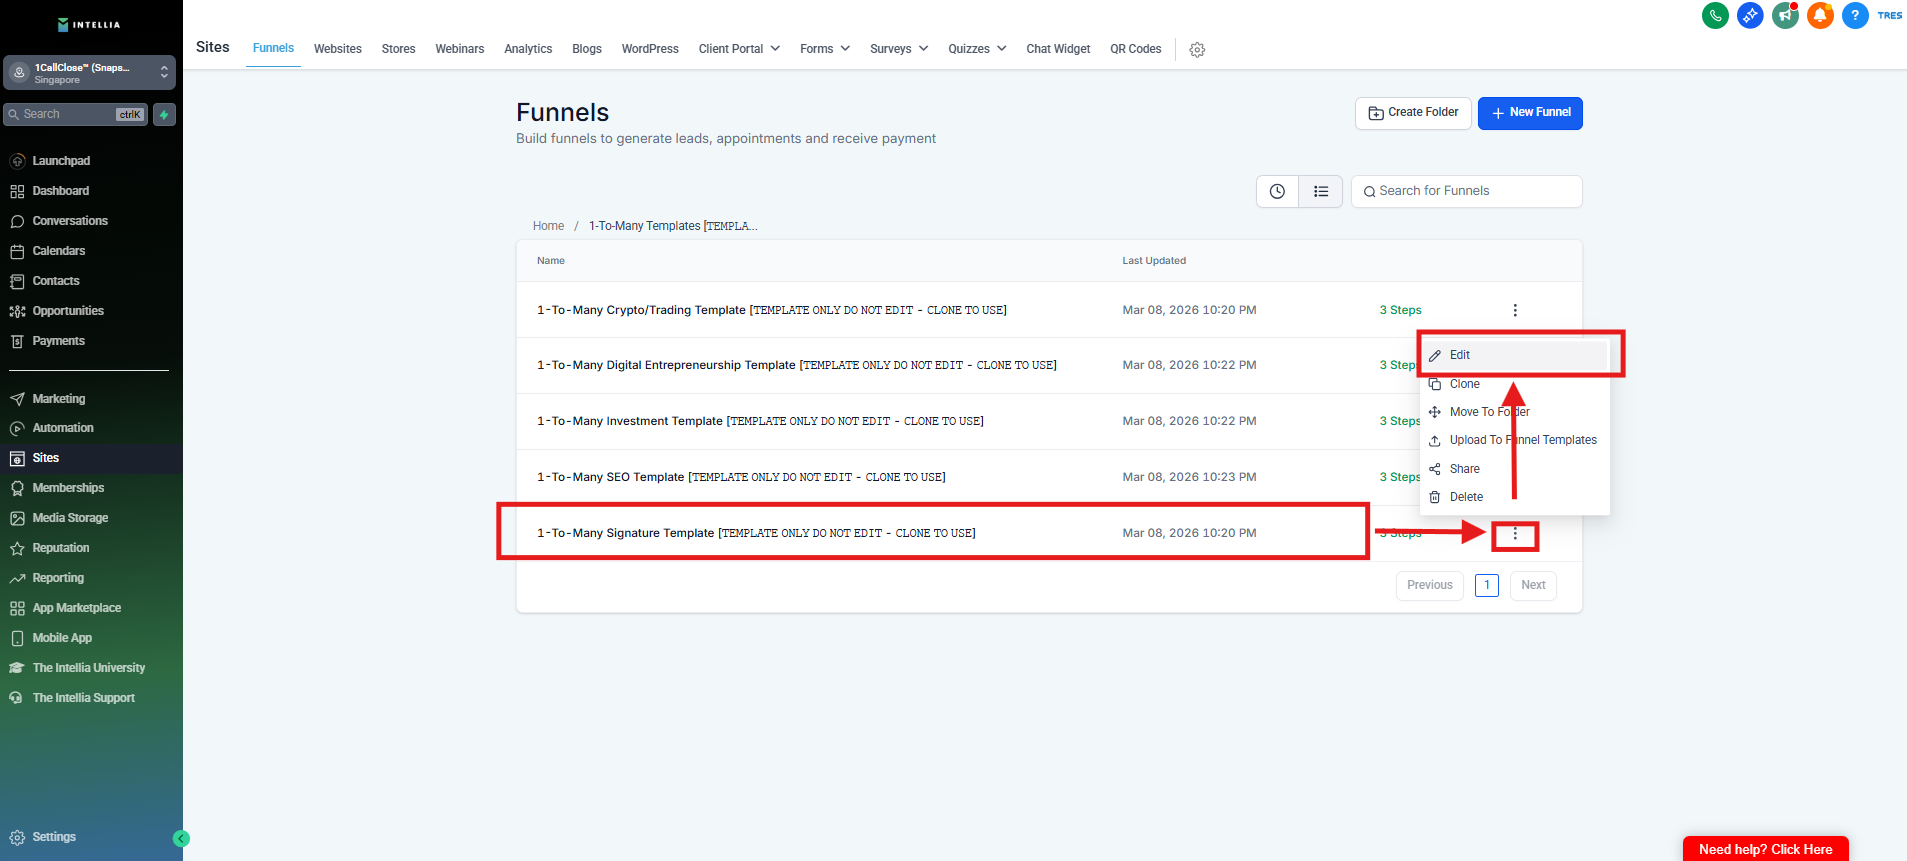The image size is (1907, 861).
Task: Choose Clone in the context menu
Action: point(1515,384)
